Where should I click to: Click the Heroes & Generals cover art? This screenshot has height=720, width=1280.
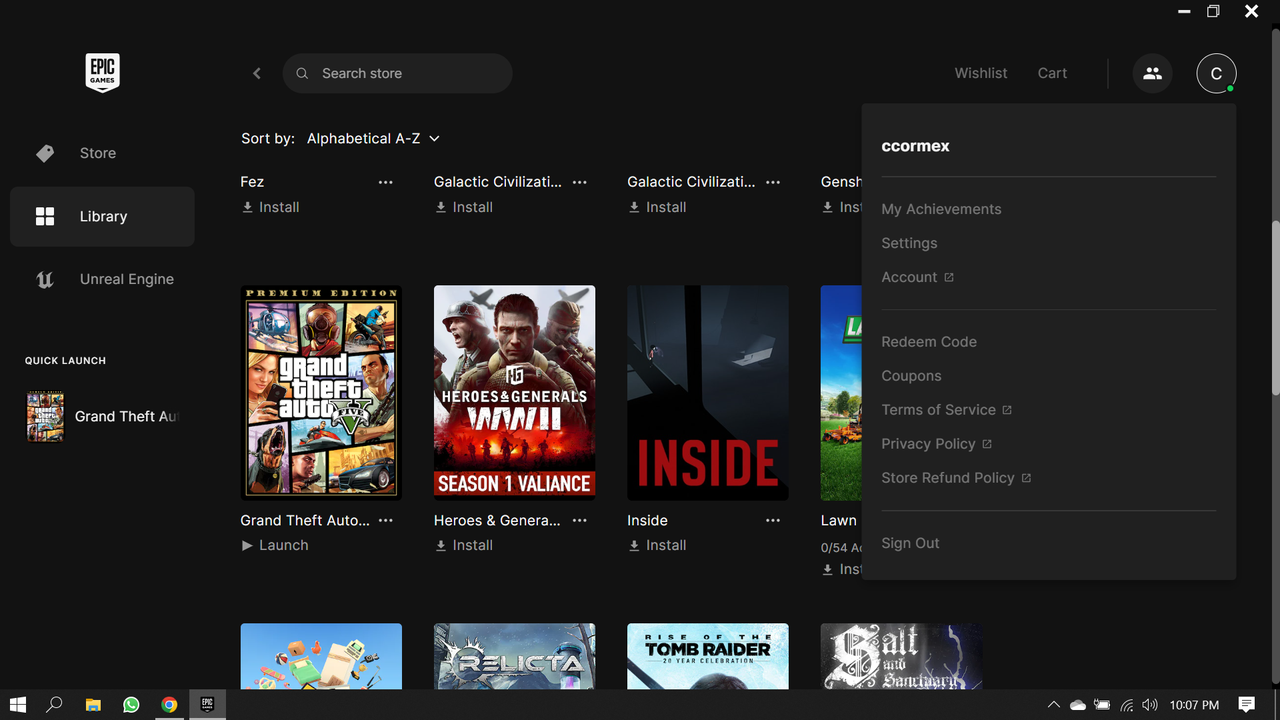tap(515, 393)
